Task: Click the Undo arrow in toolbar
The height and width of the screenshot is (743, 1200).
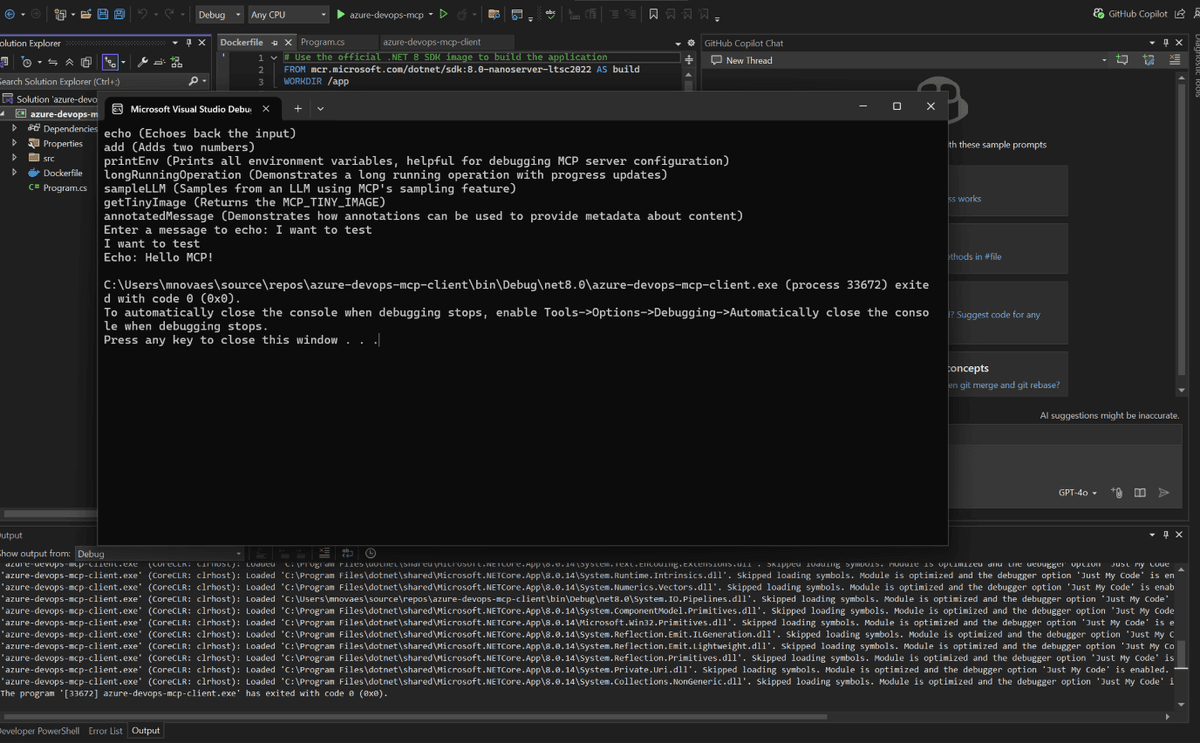Action: 142,14
